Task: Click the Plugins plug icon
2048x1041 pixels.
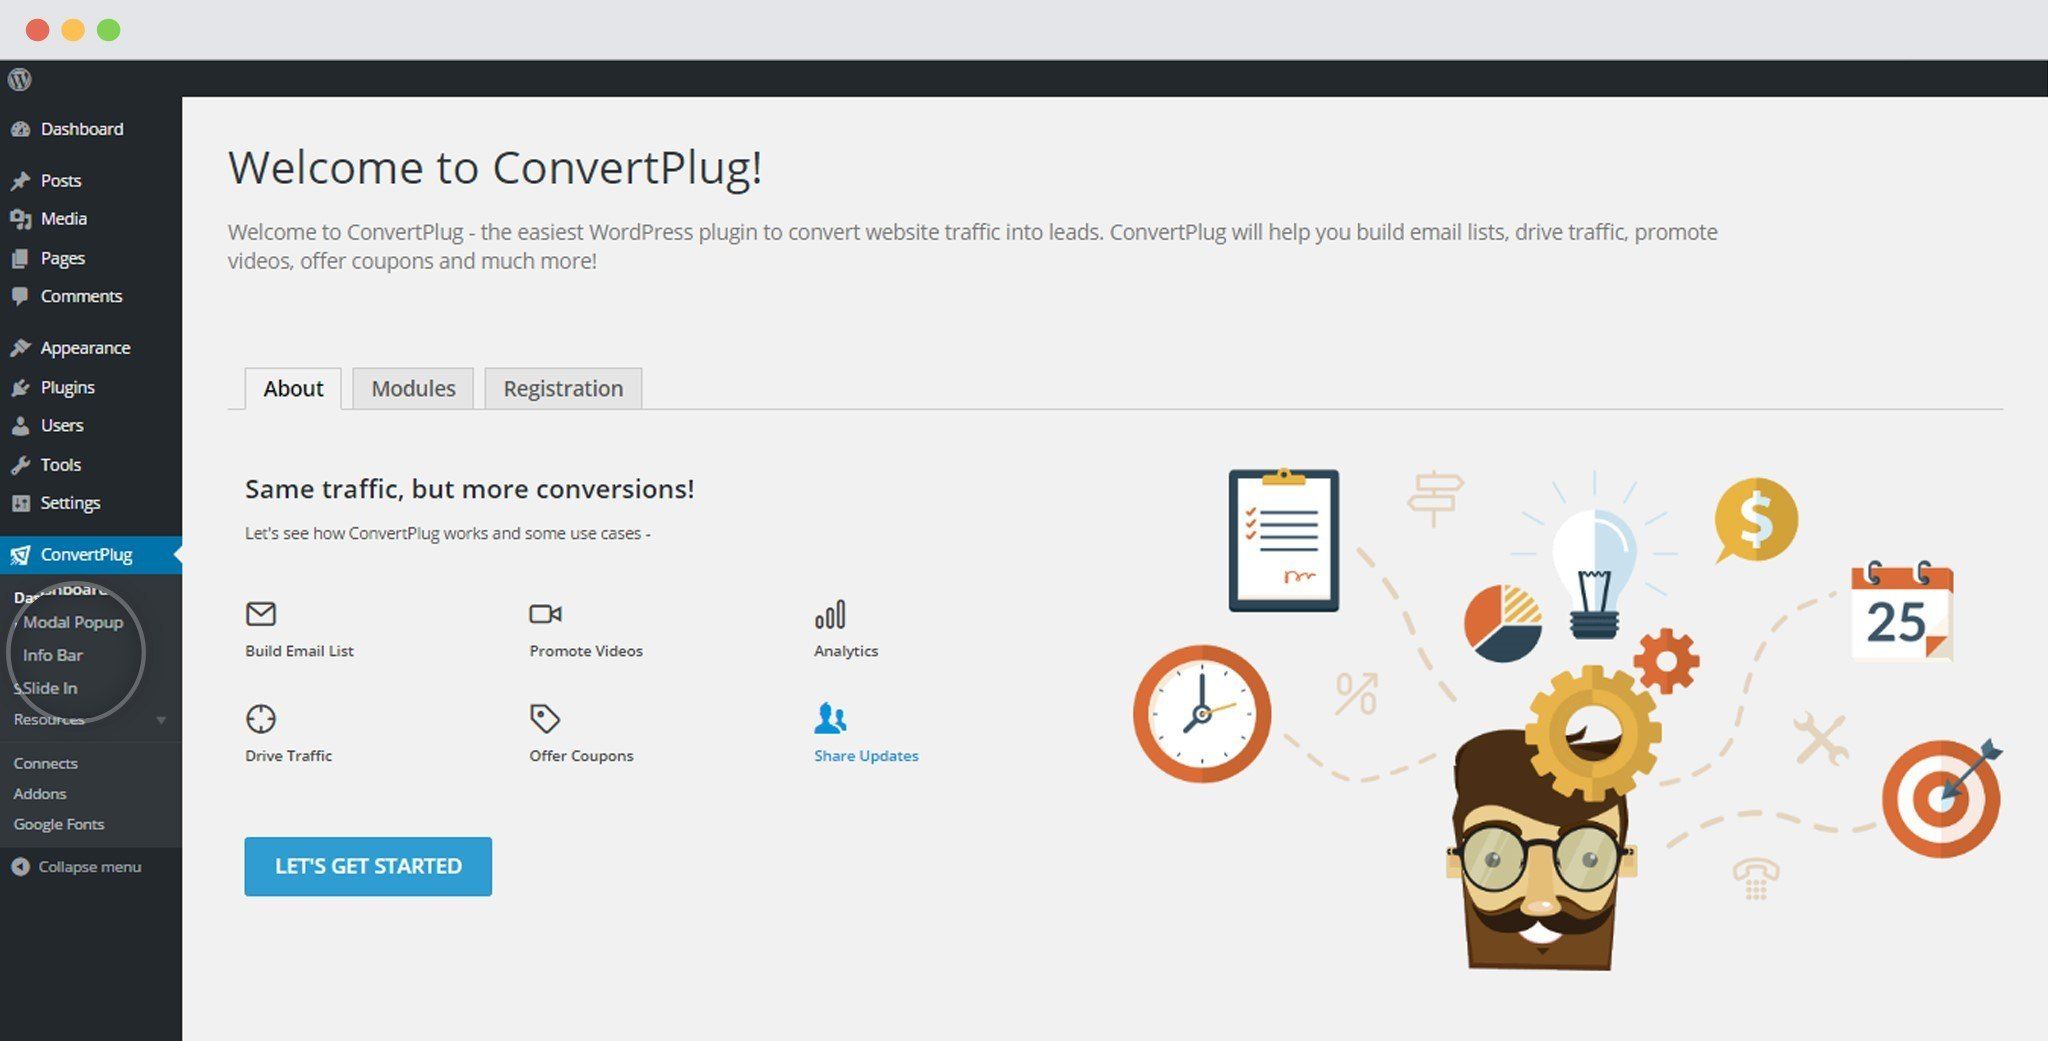Action: click(x=20, y=387)
